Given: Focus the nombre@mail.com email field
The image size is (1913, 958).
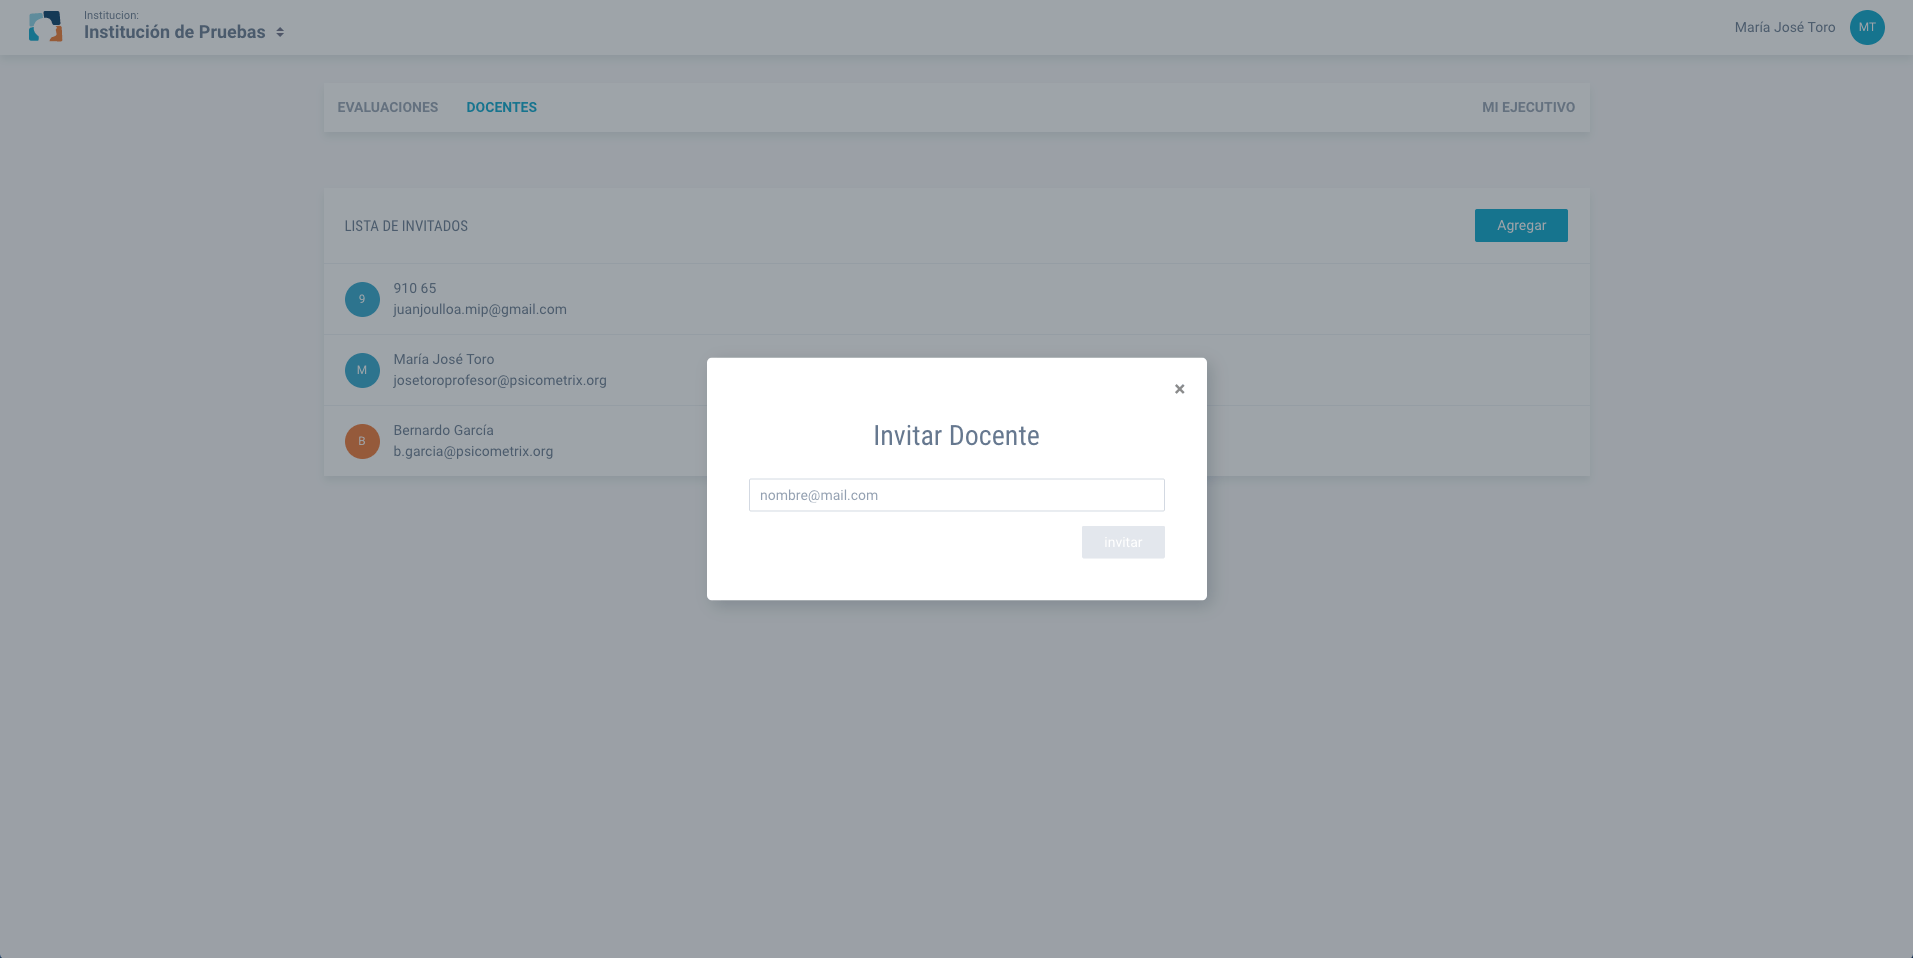Looking at the screenshot, I should tap(956, 495).
